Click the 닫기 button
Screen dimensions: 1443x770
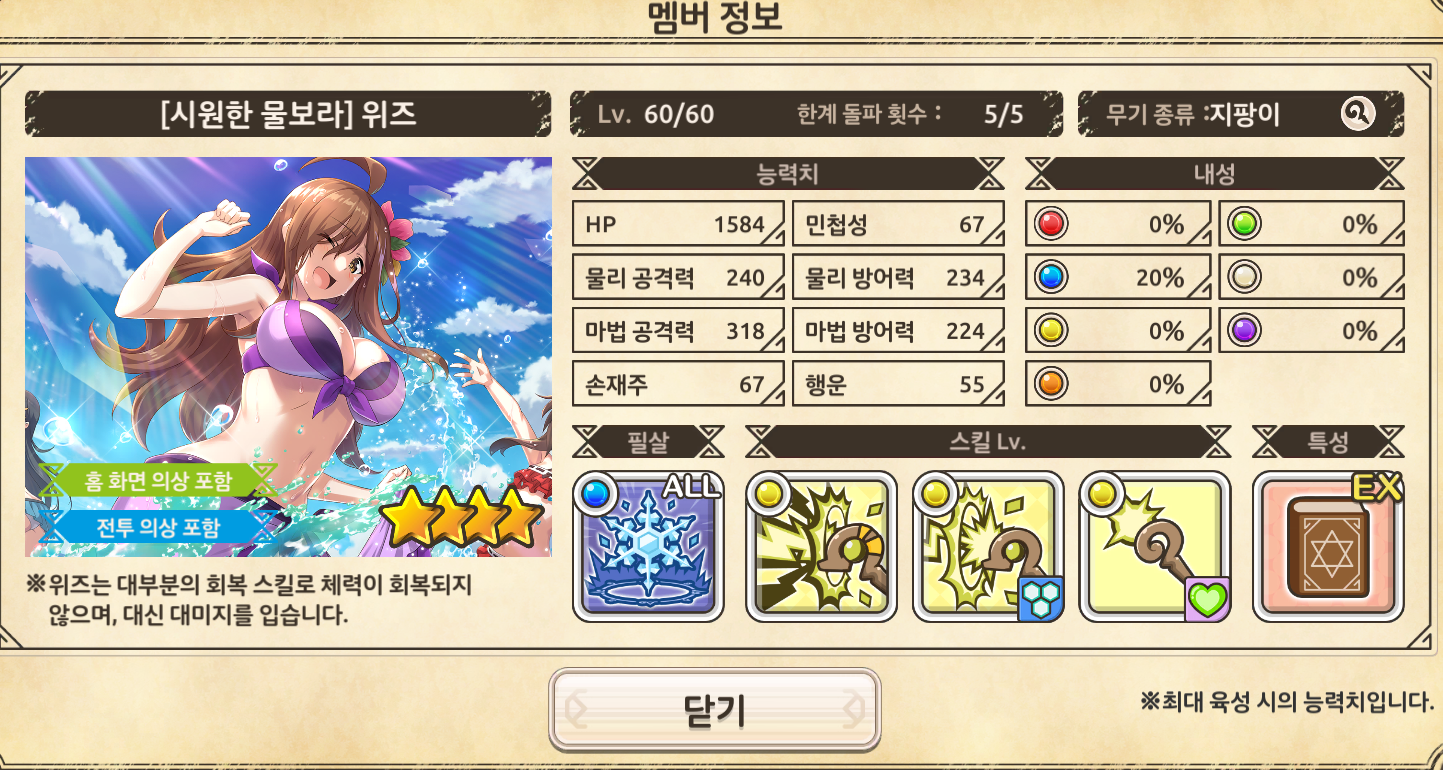click(x=715, y=710)
